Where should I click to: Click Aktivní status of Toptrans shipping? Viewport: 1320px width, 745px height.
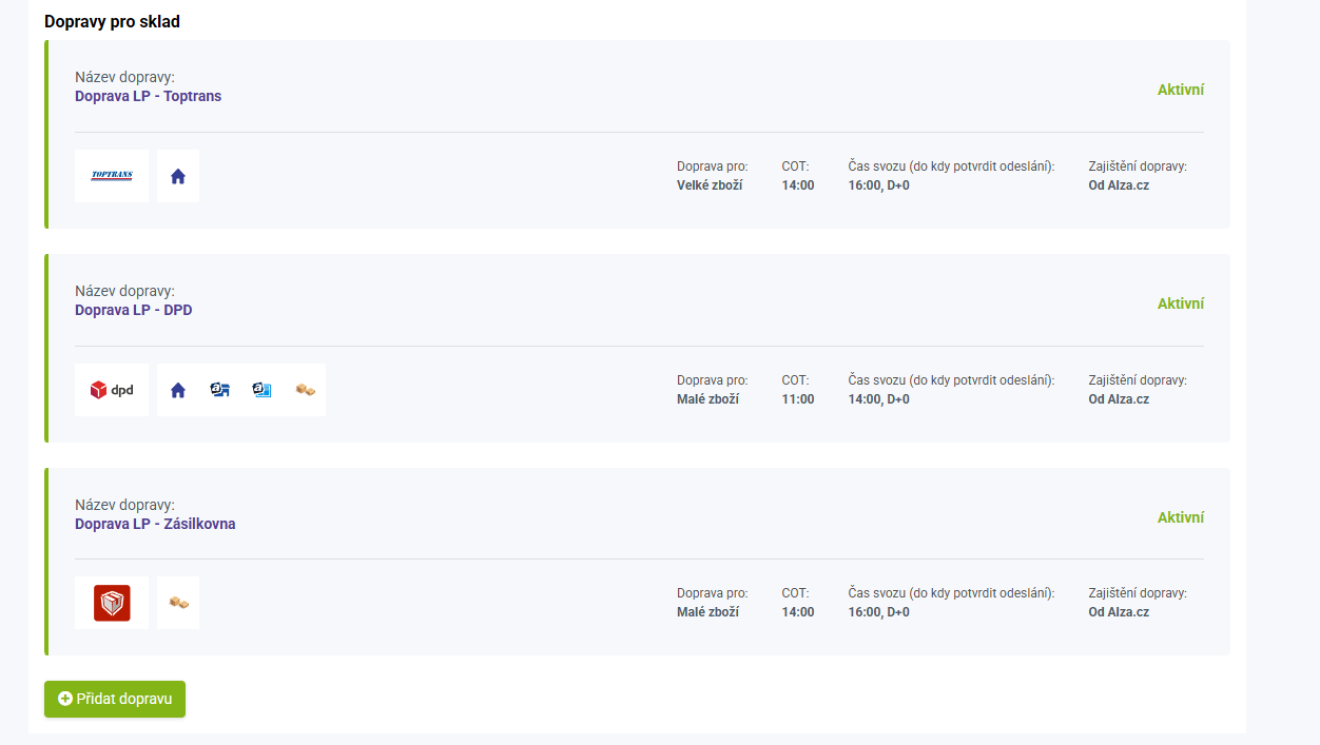[x=1180, y=90]
